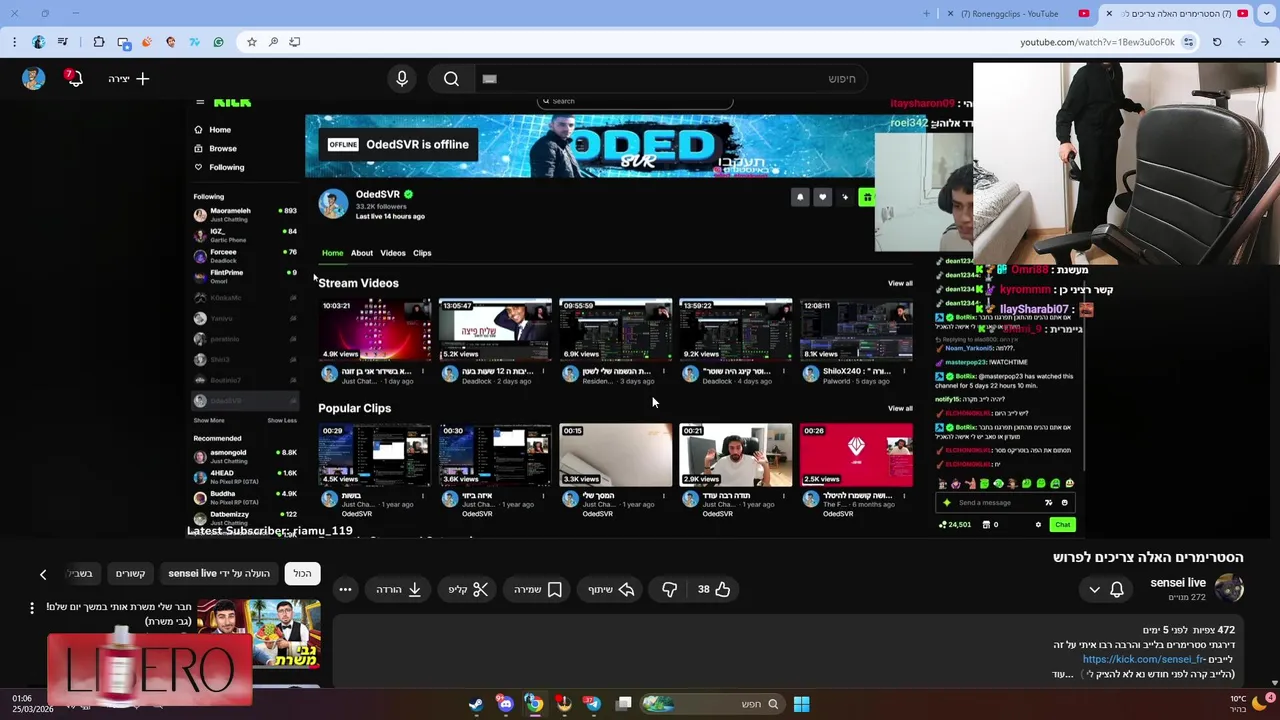Screen dimensions: 1280x720
Task: Open the weather widget showing 10°C
Action: click(x=1250, y=704)
